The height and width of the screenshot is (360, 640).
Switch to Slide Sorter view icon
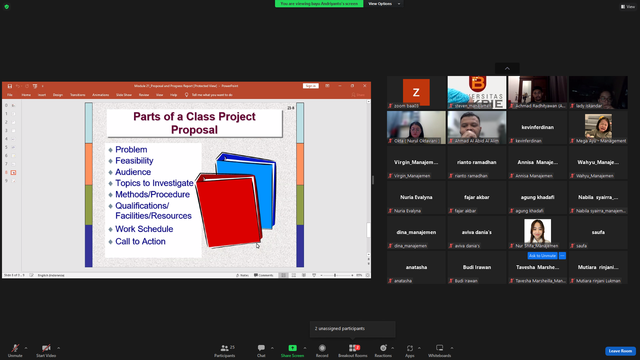pos(293,275)
